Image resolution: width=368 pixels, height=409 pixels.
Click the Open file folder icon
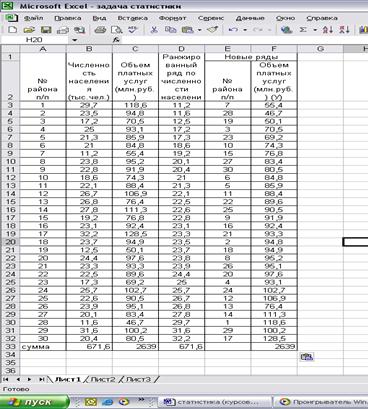[x=29, y=30]
